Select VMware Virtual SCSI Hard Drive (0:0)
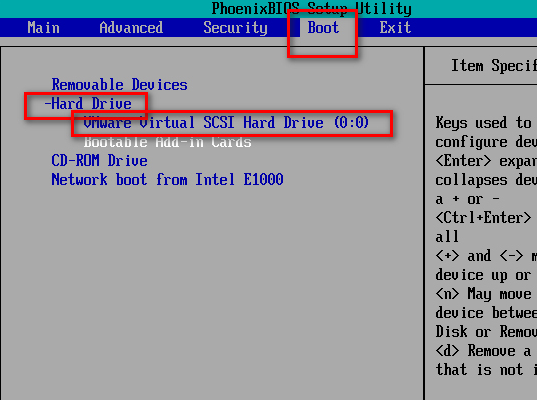Screen dimensions: 537x400 point(226,122)
